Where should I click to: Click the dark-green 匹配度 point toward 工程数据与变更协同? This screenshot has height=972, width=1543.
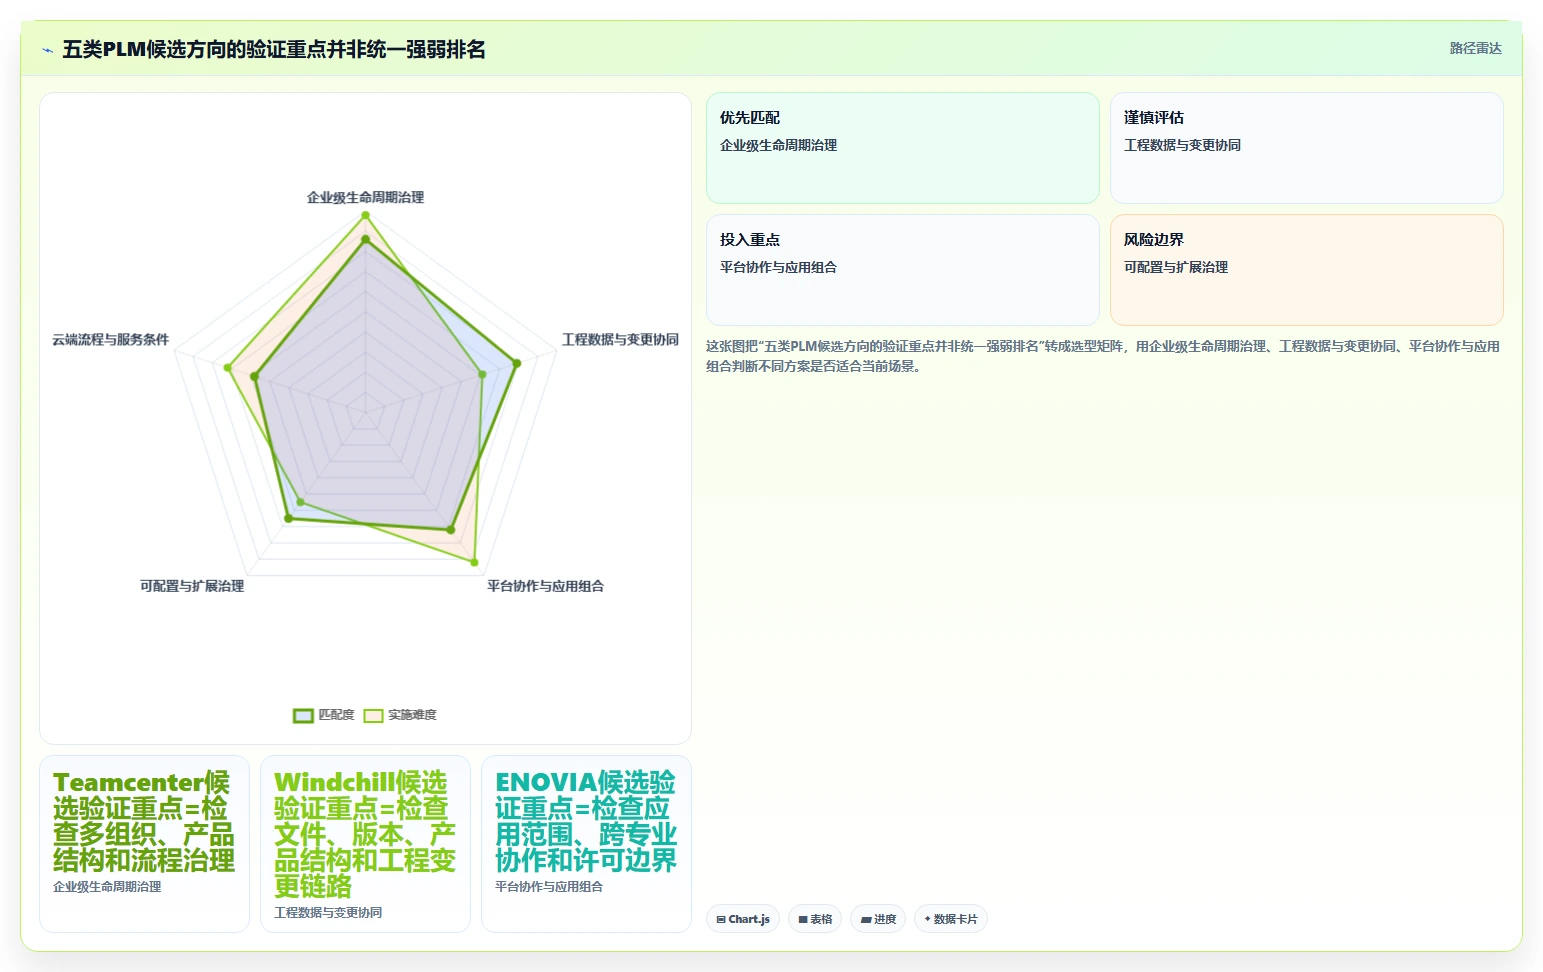[x=516, y=364]
